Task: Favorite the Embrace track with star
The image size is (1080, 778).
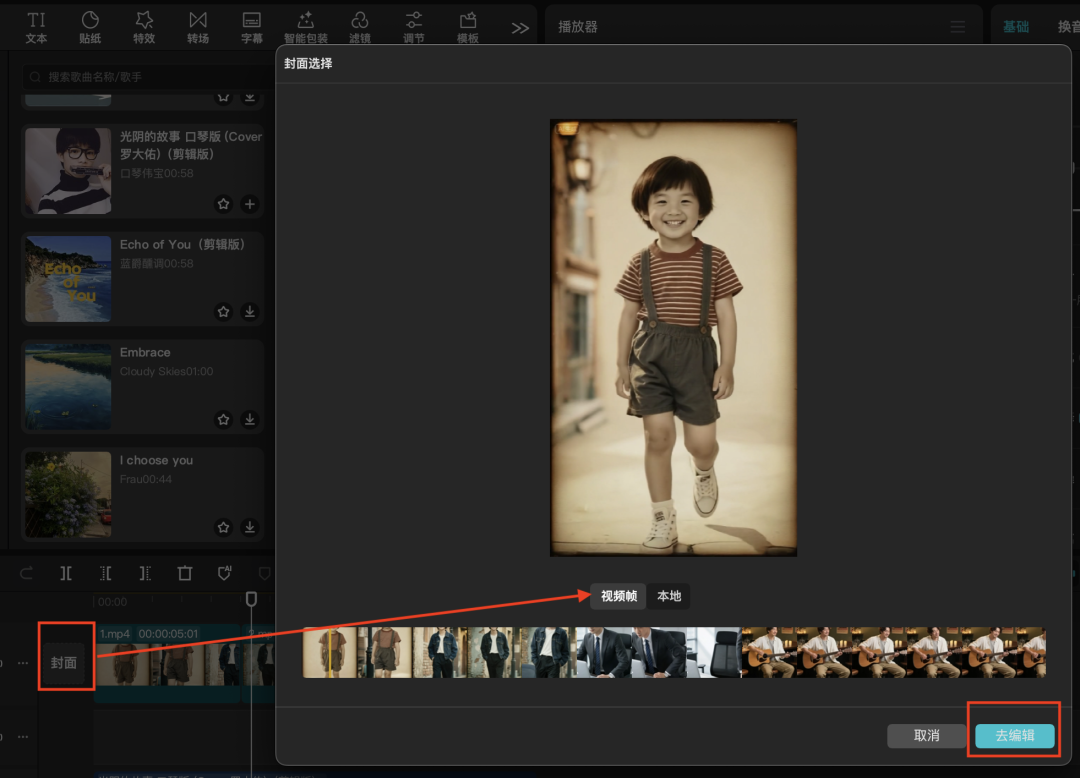Action: pyautogui.click(x=223, y=419)
